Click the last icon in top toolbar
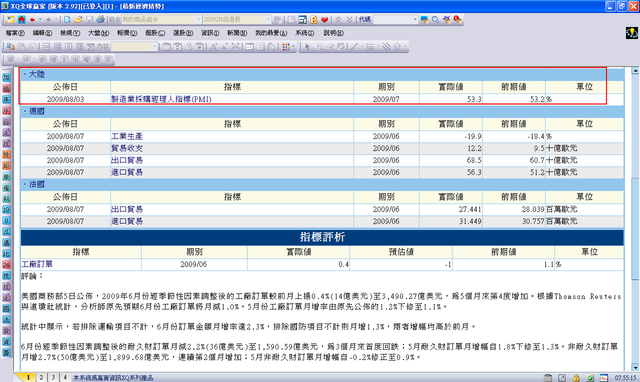640x382 pixels. tap(457, 19)
